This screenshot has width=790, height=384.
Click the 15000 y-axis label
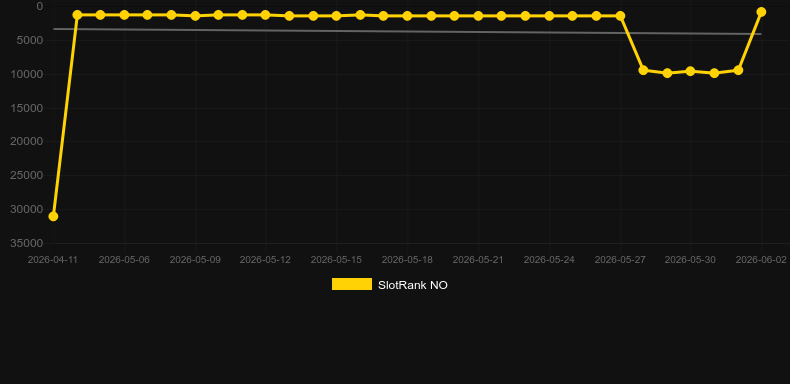[x=27, y=108]
